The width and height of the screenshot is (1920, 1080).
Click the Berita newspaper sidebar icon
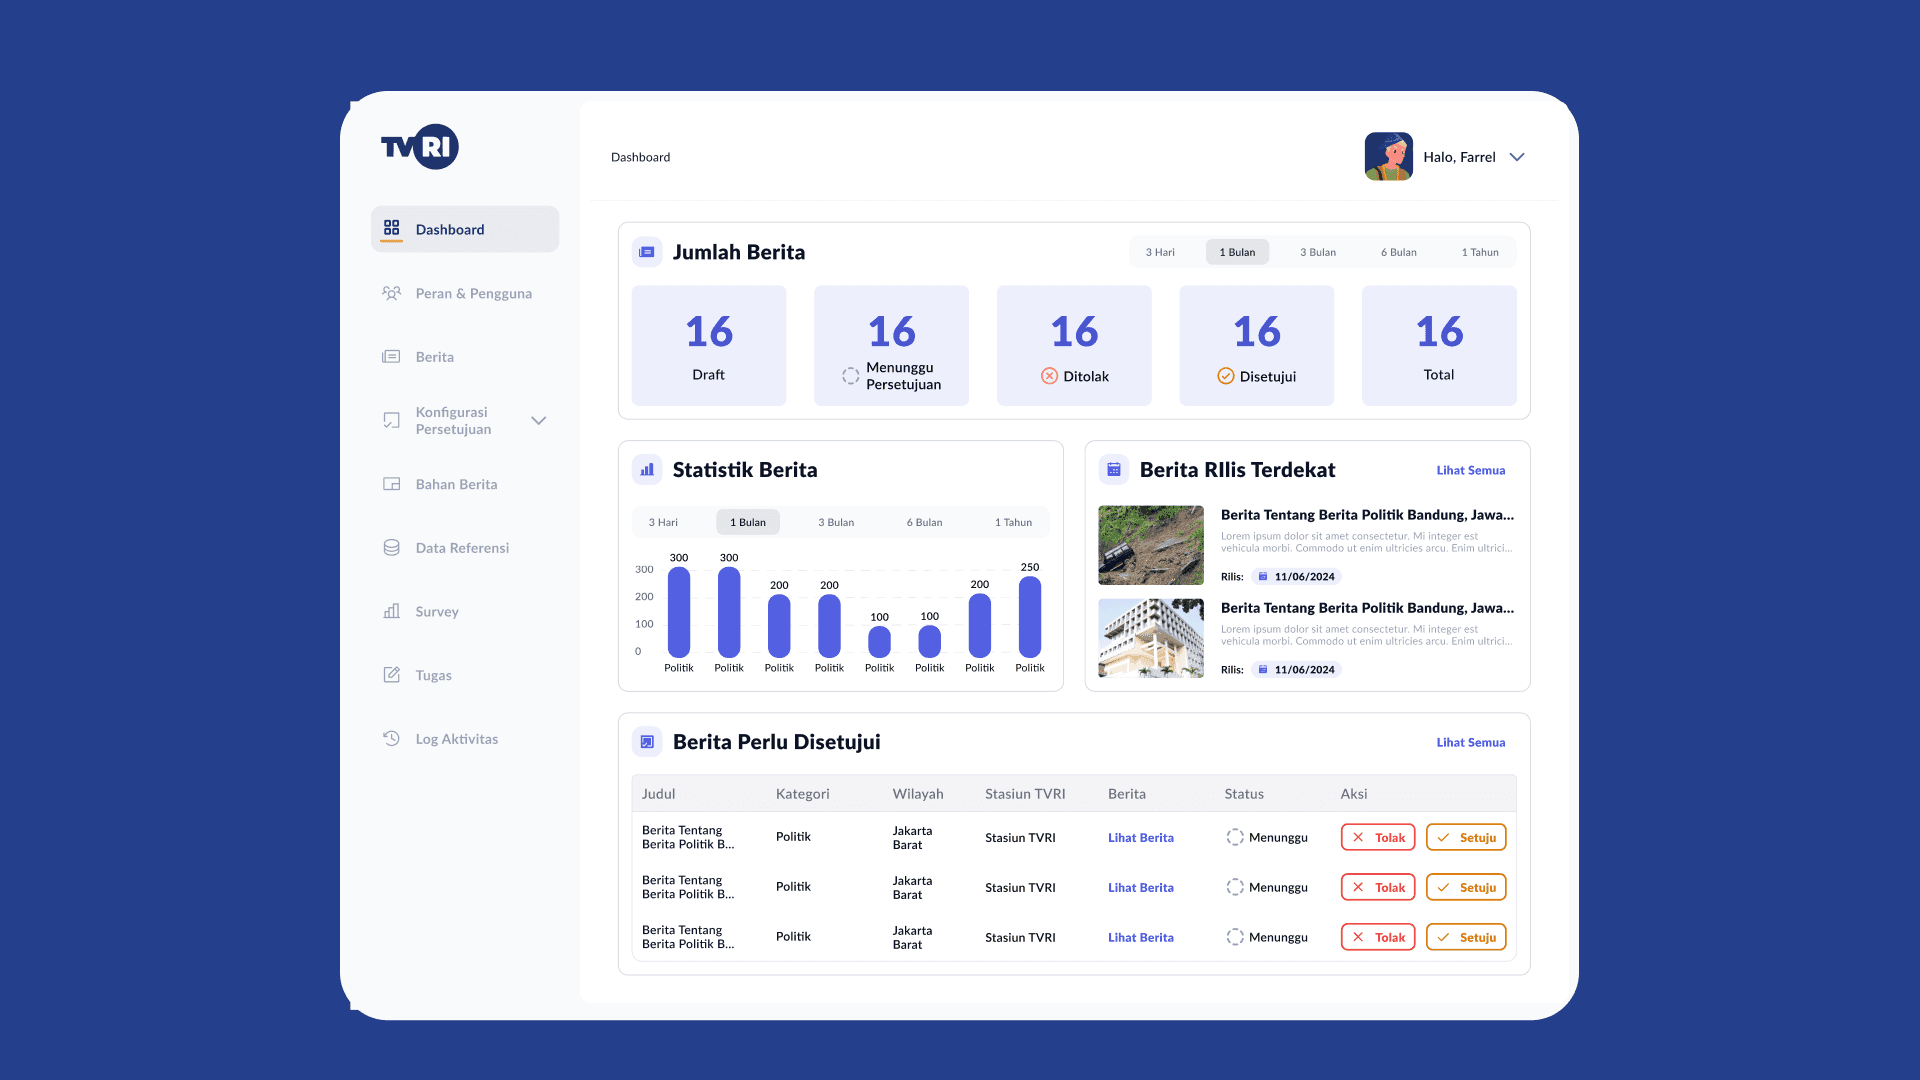(x=391, y=357)
